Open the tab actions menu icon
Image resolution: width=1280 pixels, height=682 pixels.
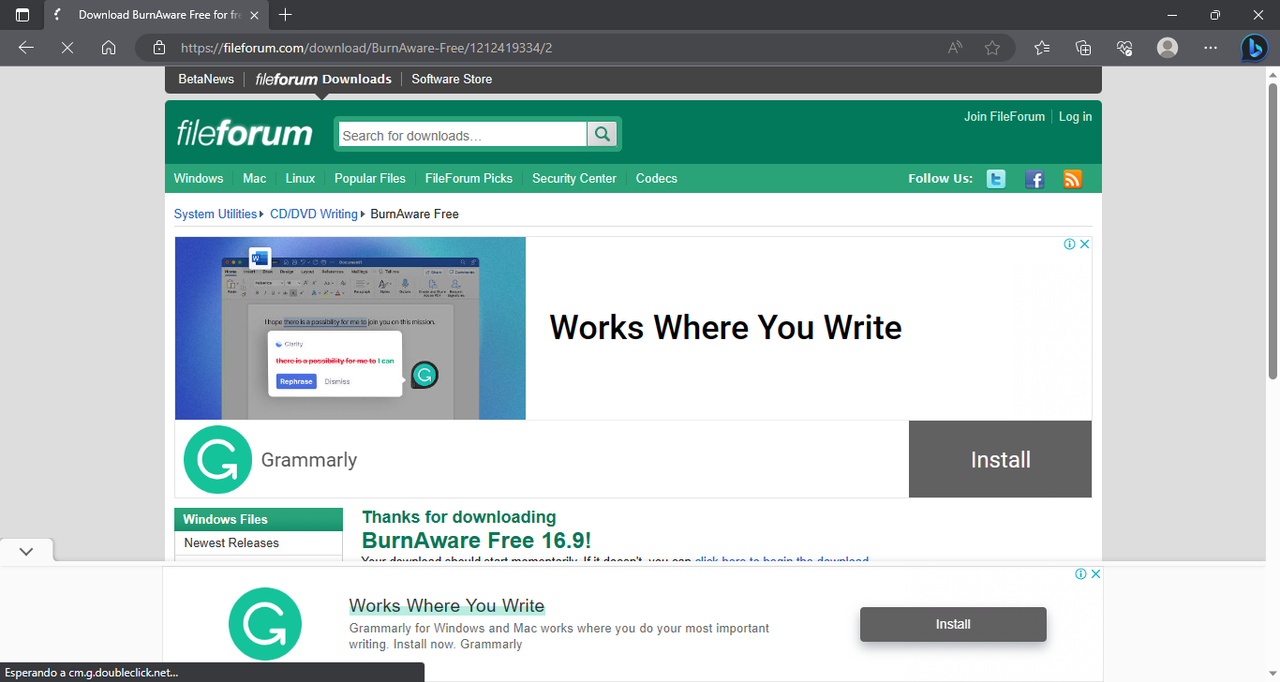pos(22,15)
